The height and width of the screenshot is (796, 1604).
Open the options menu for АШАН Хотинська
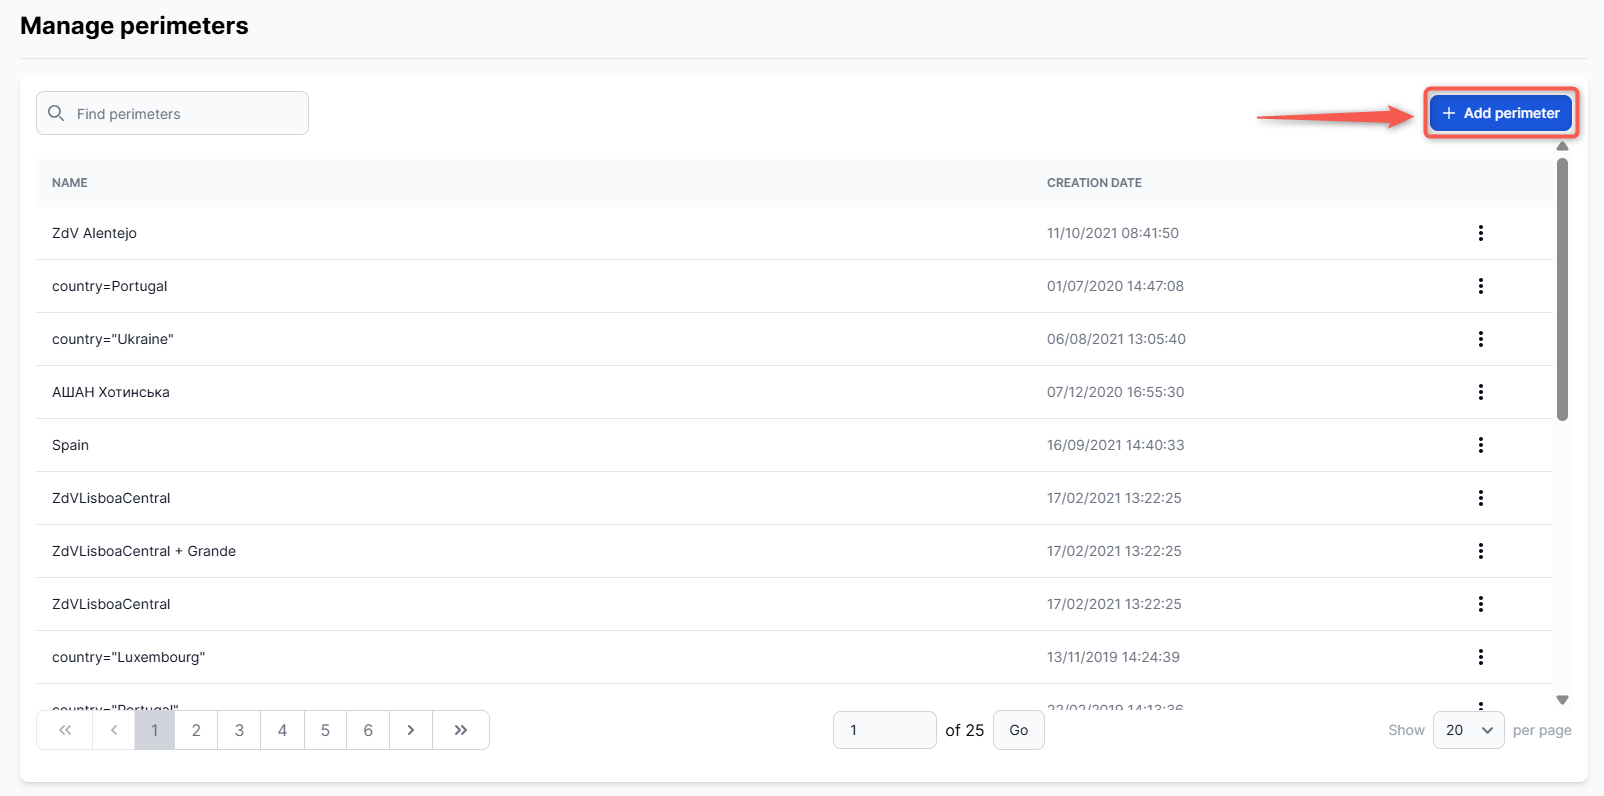click(x=1480, y=392)
